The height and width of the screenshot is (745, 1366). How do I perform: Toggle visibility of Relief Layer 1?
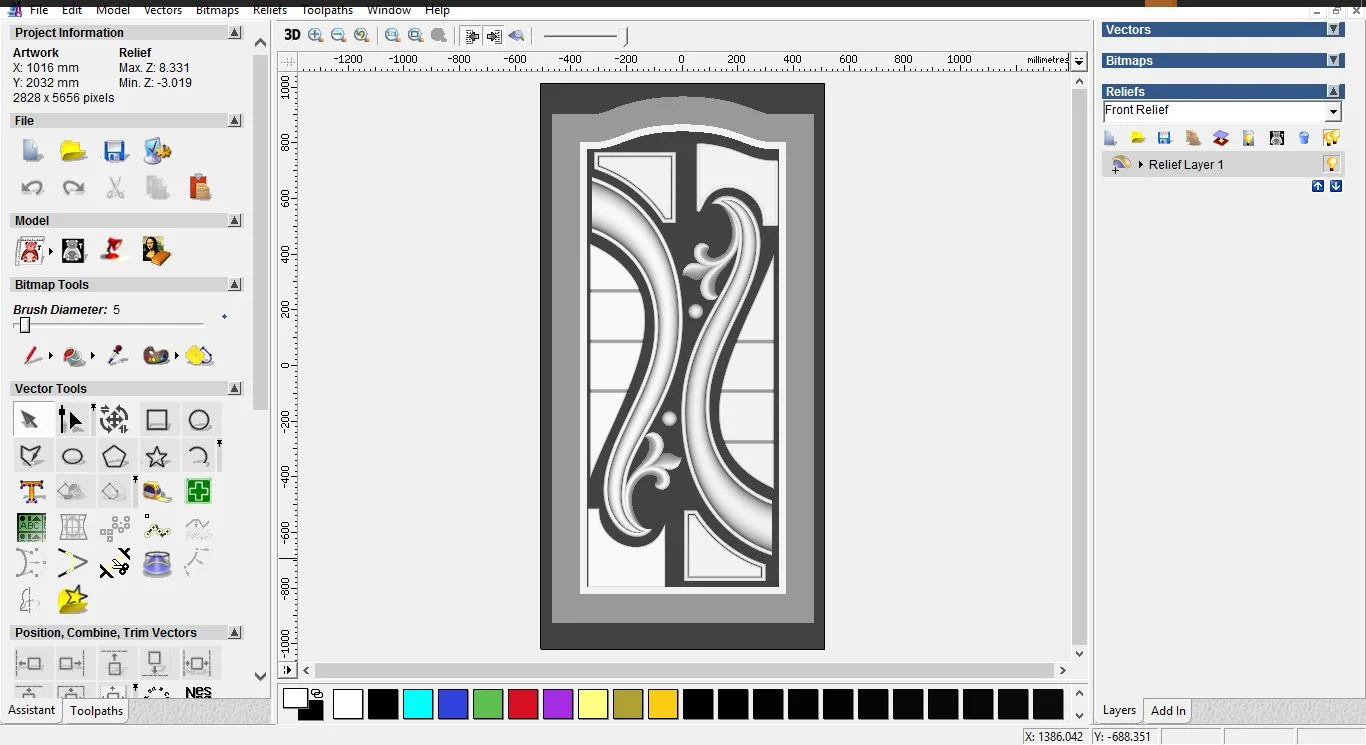1333,163
